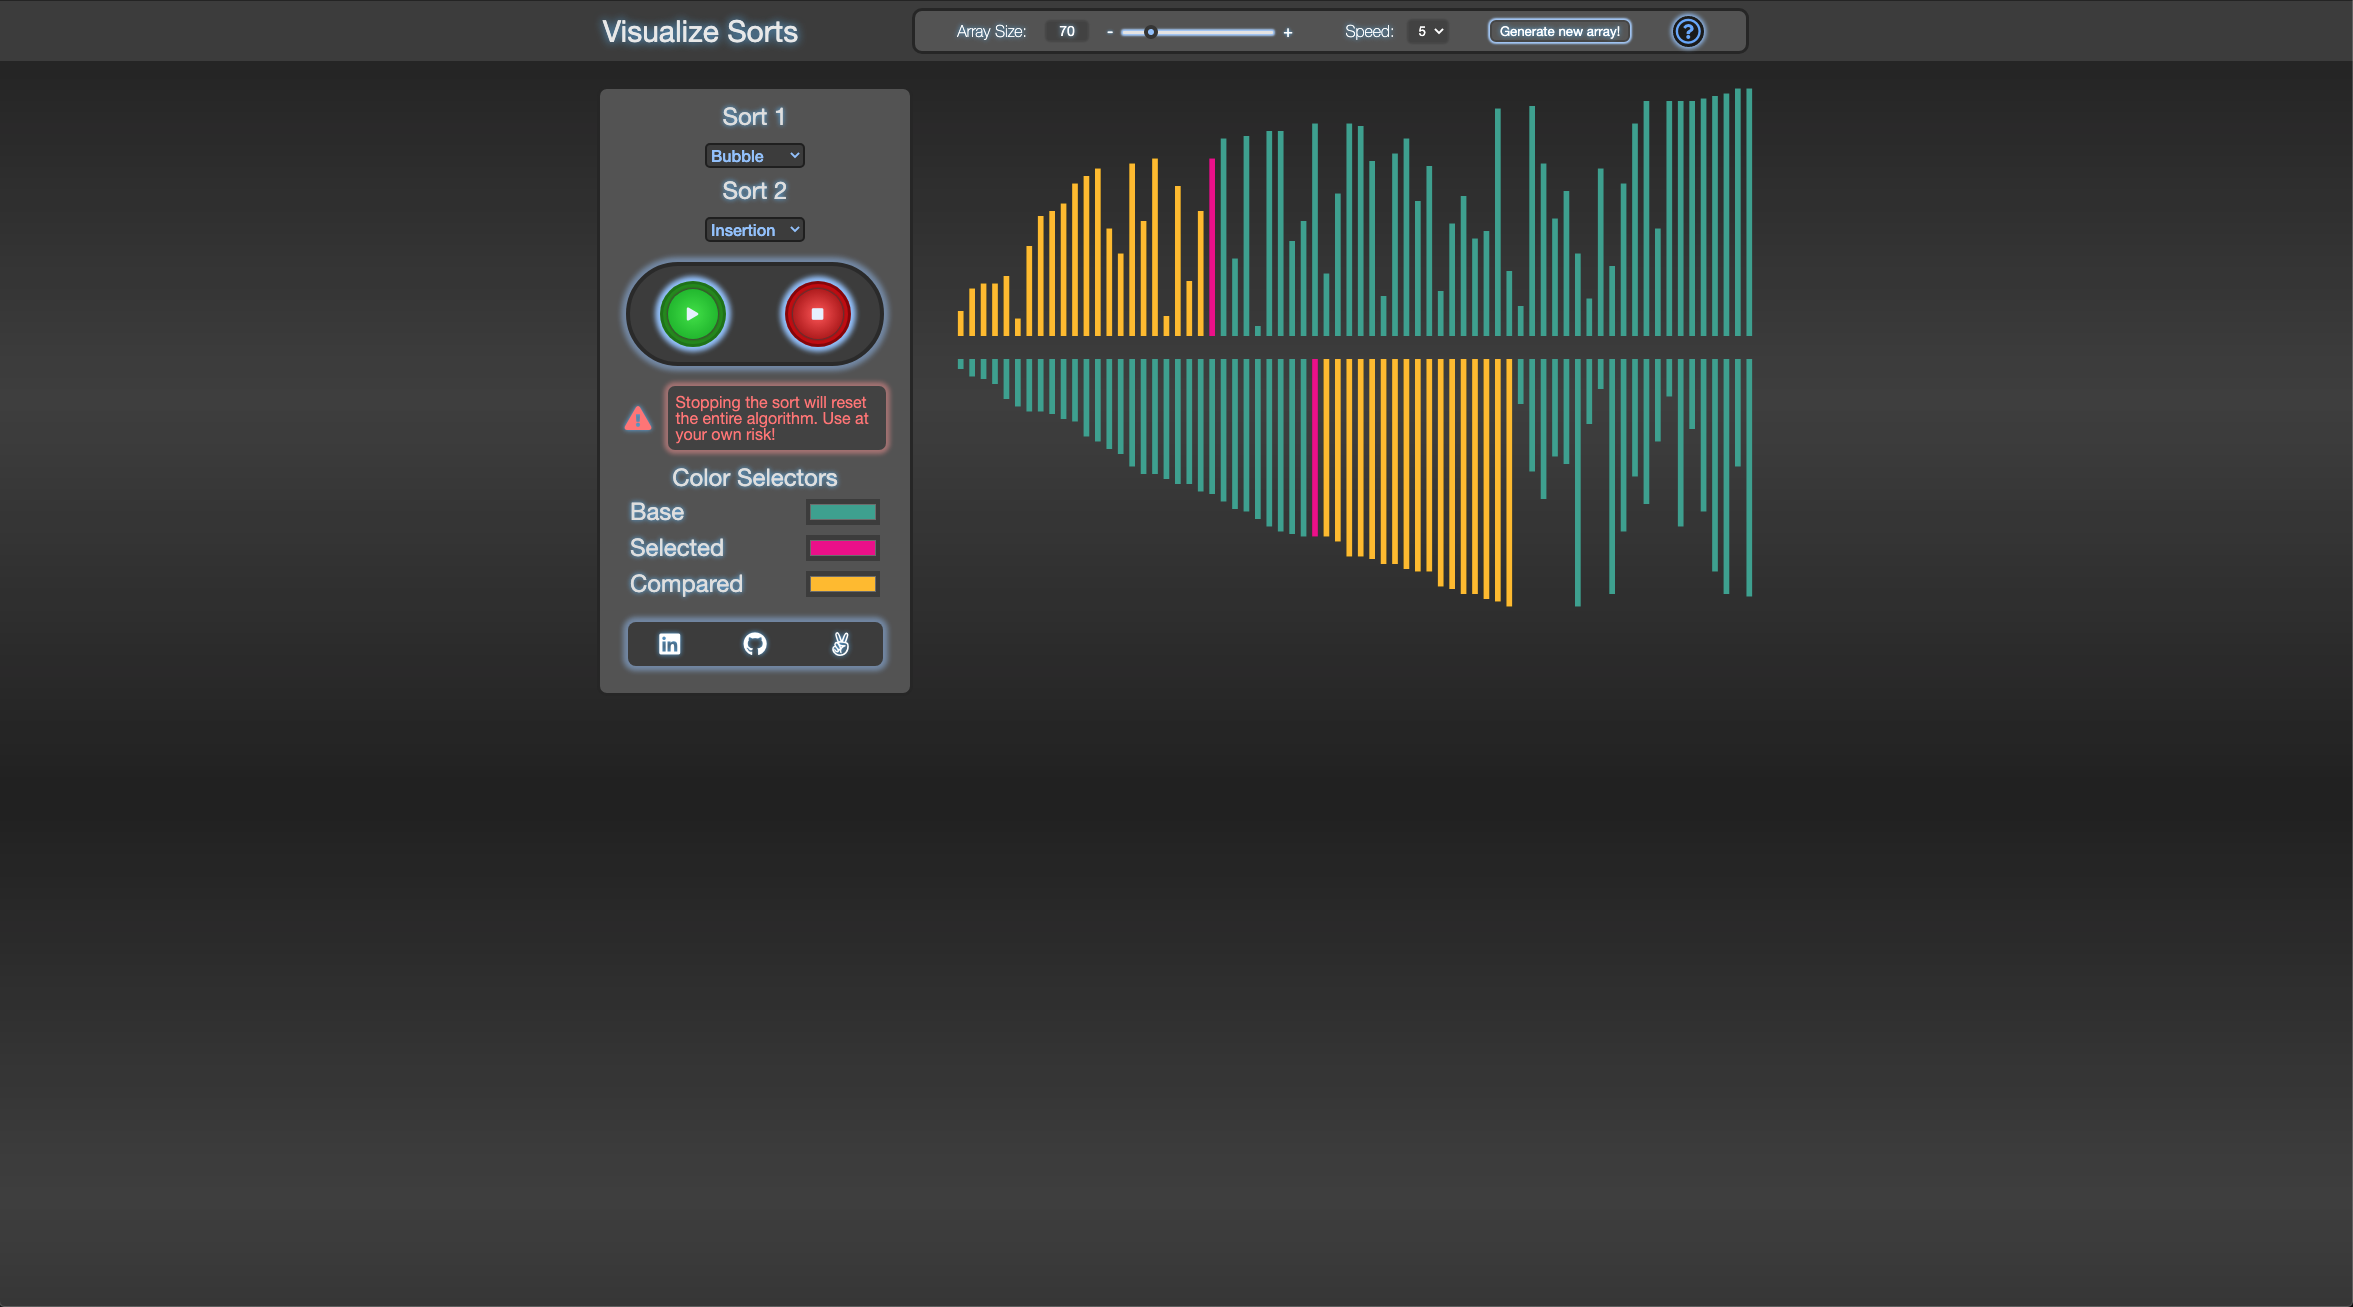Open the blue help question mark icon

1687,32
